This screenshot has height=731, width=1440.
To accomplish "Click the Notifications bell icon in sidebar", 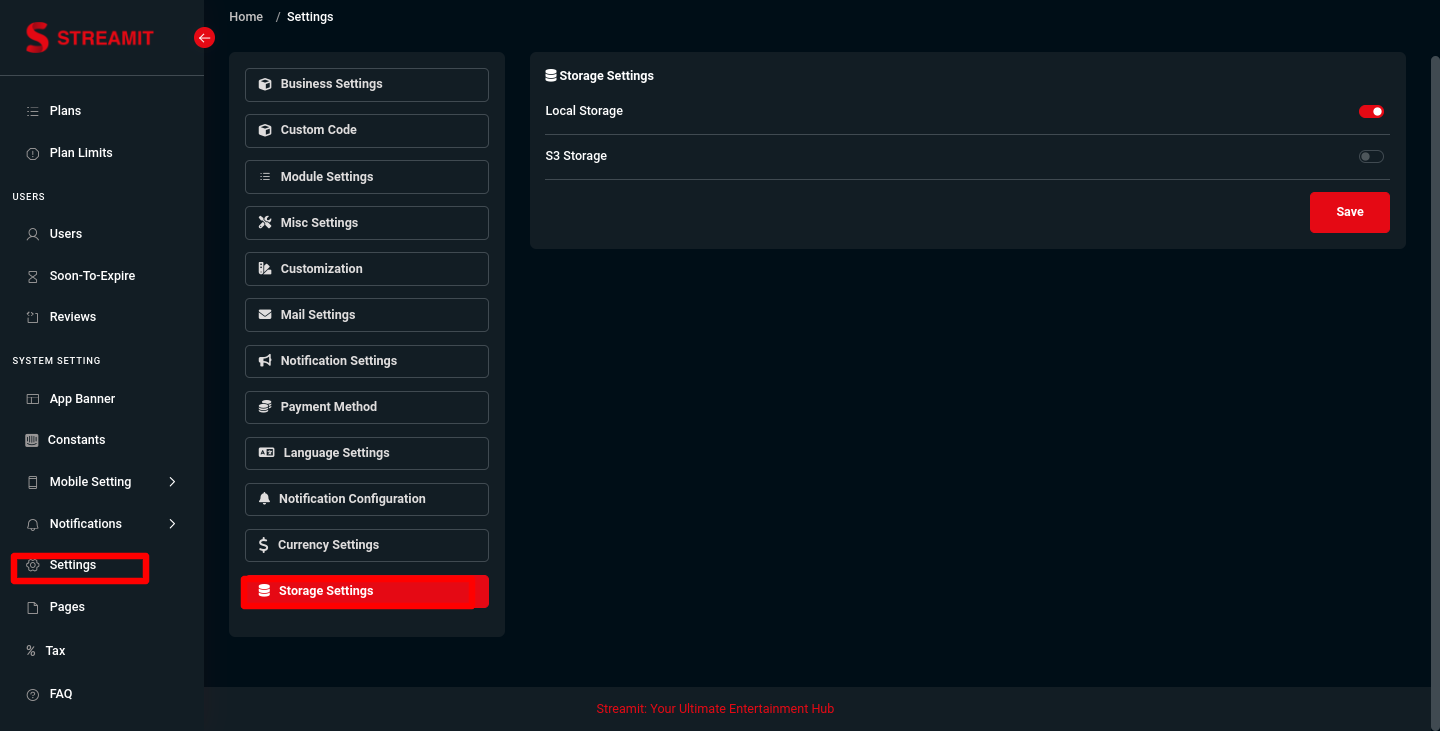I will [x=32, y=524].
